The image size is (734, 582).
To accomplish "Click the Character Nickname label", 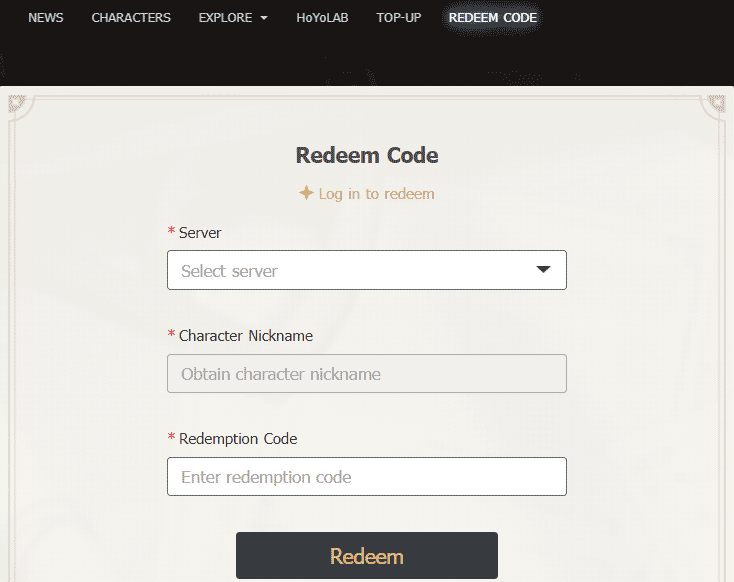I will coord(245,336).
